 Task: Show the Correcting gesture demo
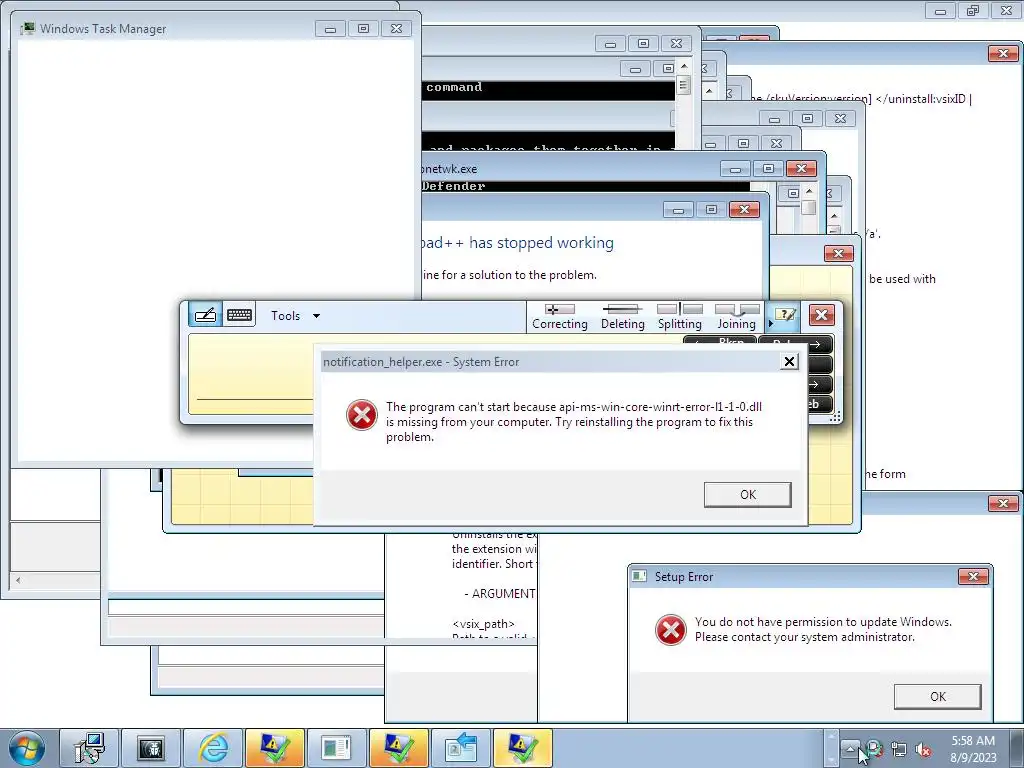tap(560, 317)
